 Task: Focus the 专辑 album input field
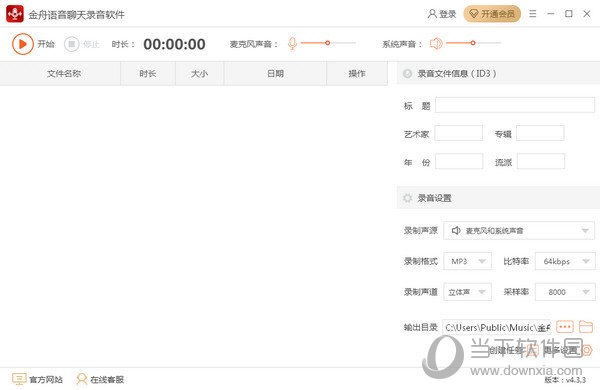(540, 133)
